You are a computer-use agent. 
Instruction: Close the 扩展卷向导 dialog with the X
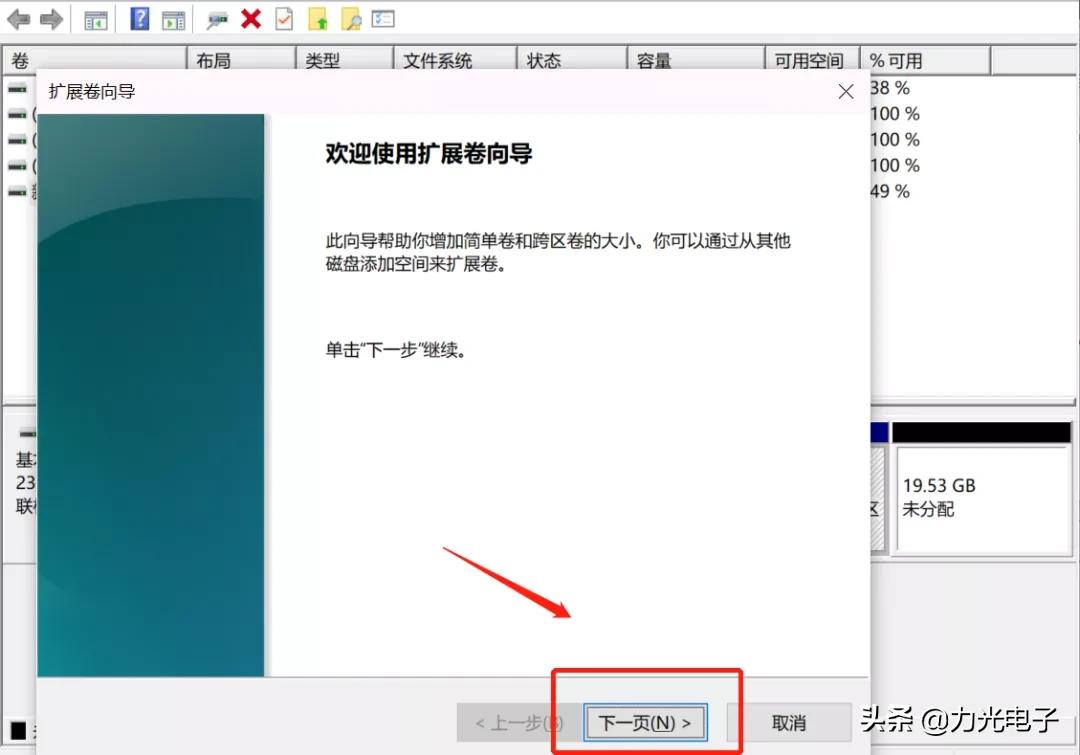pos(845,91)
